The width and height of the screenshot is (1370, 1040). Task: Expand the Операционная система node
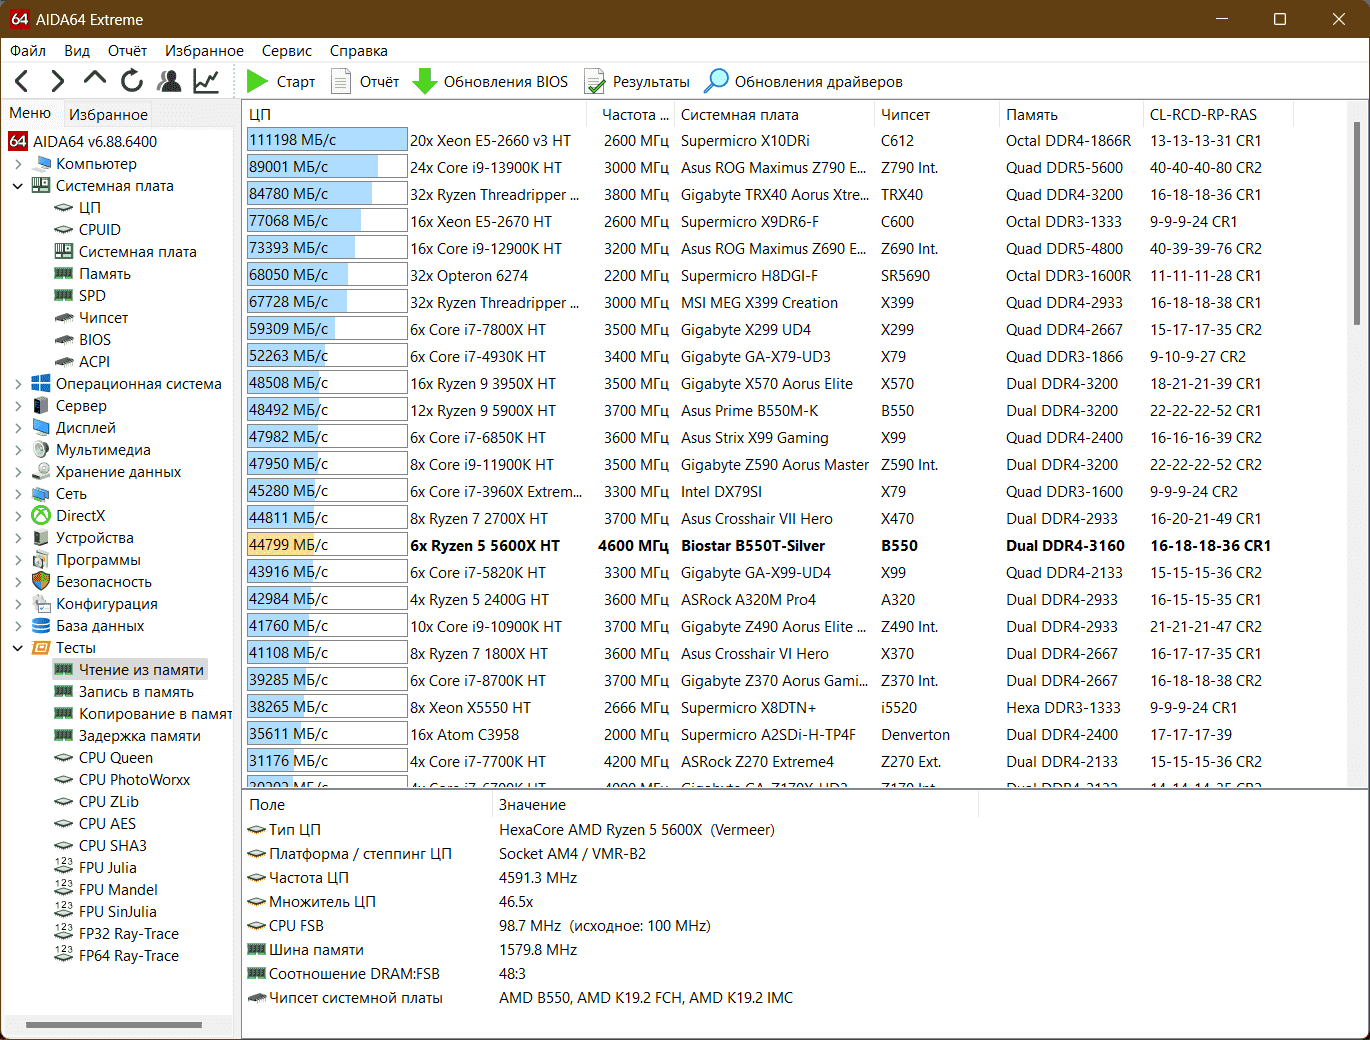(x=18, y=384)
